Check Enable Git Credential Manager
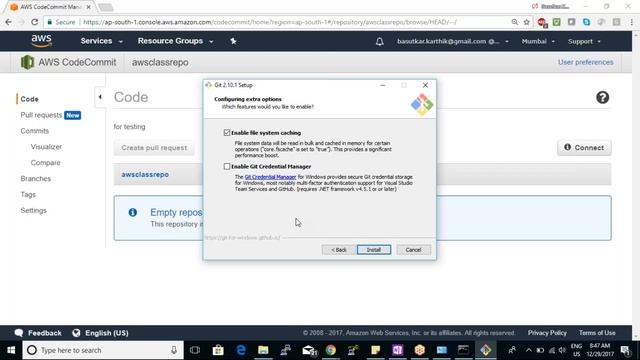640x360 pixels. (227, 167)
